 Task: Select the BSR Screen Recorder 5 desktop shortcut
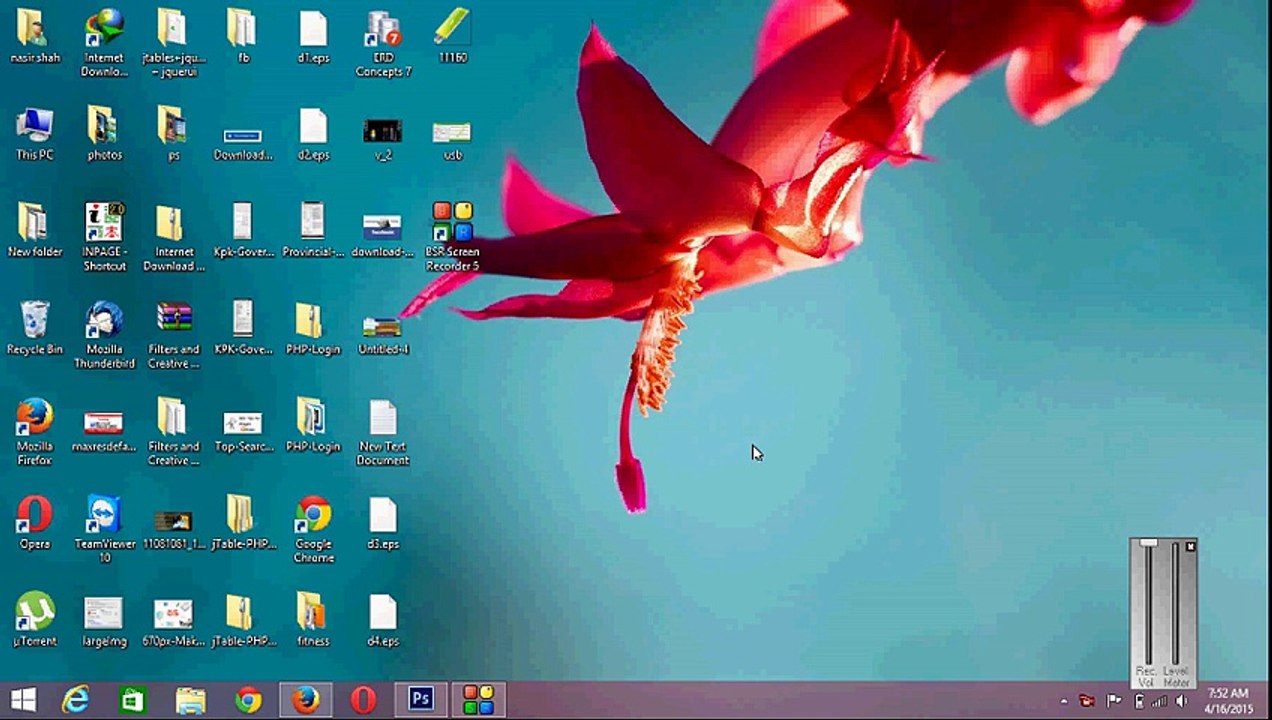click(452, 224)
